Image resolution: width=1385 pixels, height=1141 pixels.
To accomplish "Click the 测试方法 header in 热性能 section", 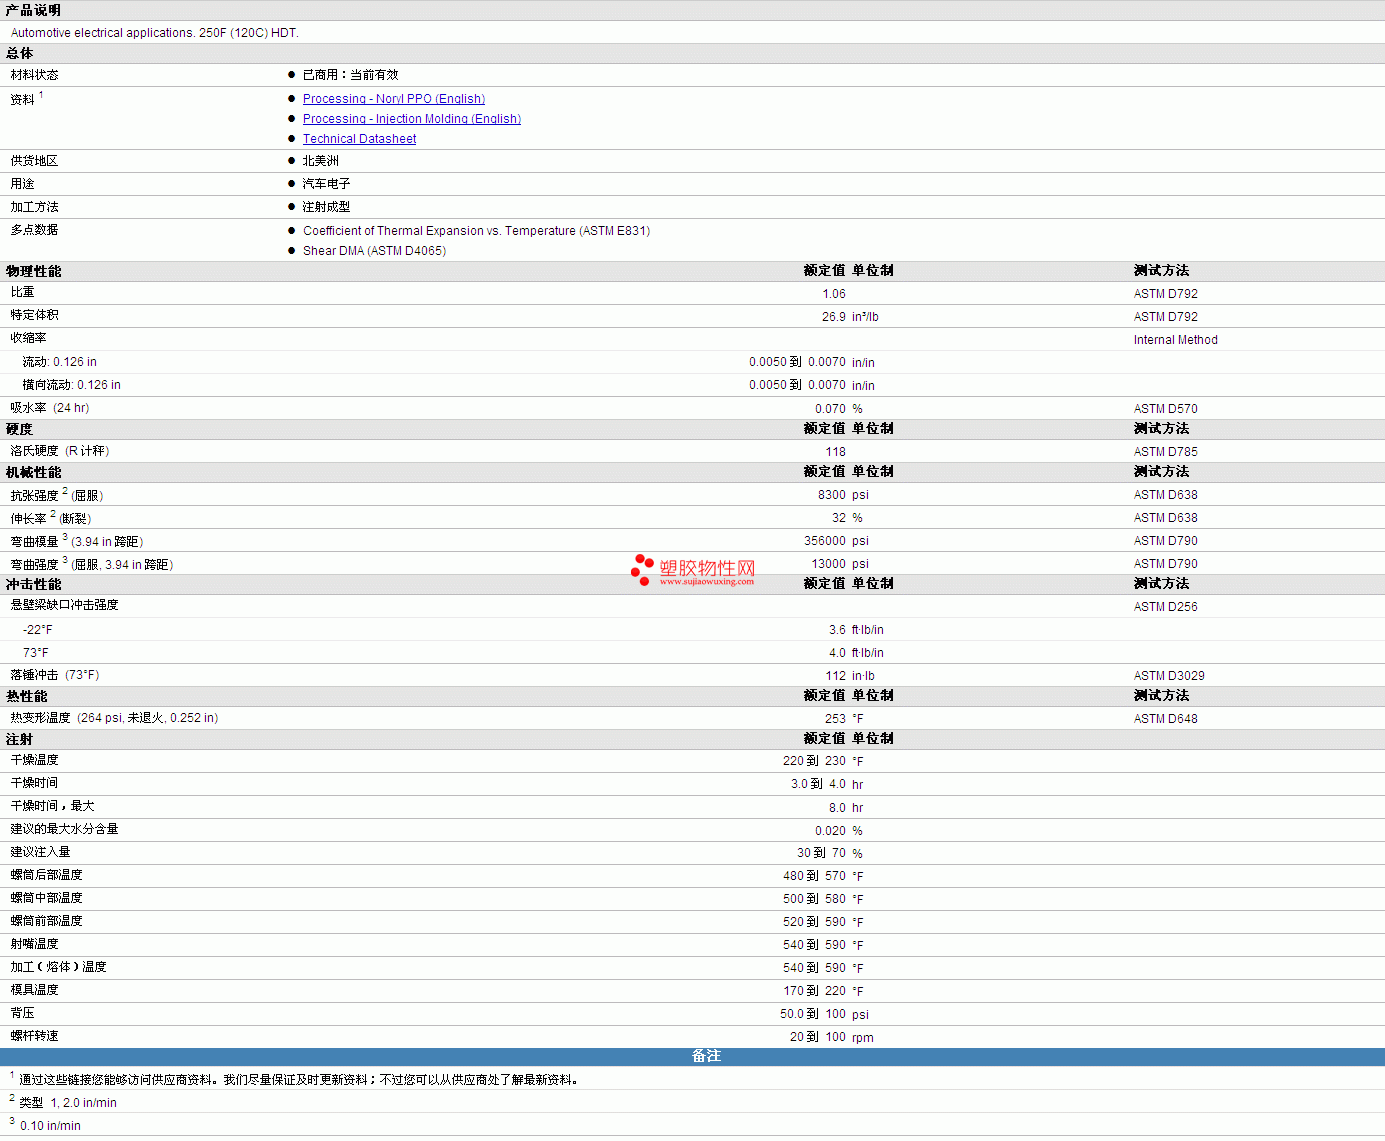I will (1161, 696).
